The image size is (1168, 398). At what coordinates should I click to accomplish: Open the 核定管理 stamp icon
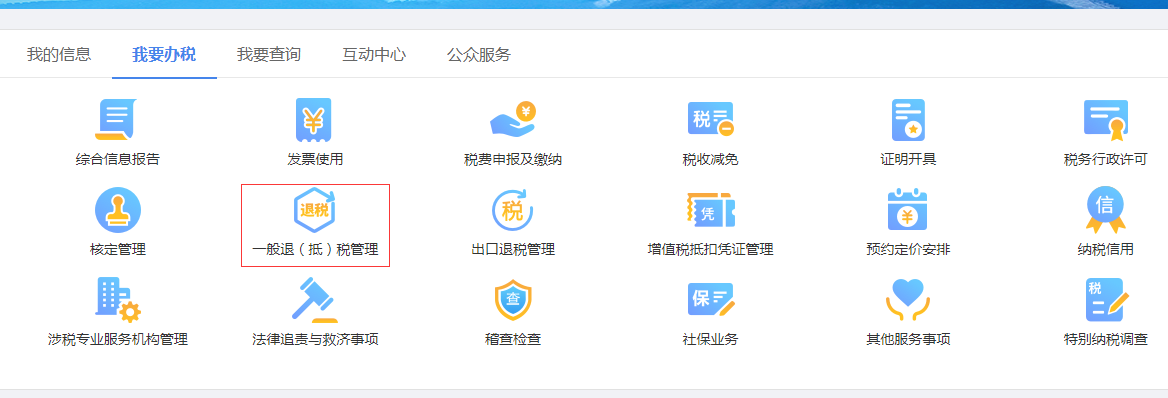coord(118,209)
